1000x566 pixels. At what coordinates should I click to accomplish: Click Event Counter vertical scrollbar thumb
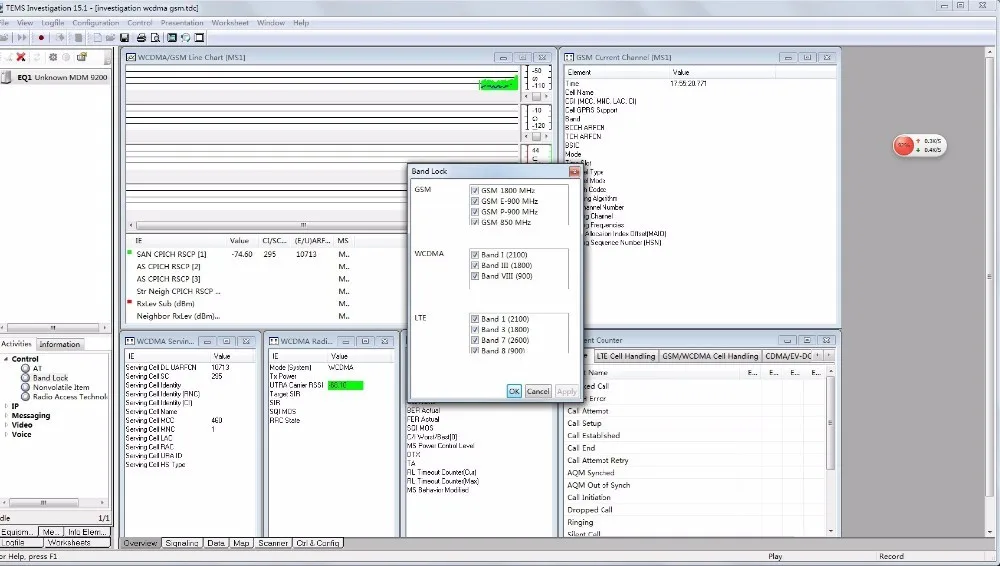click(x=830, y=422)
